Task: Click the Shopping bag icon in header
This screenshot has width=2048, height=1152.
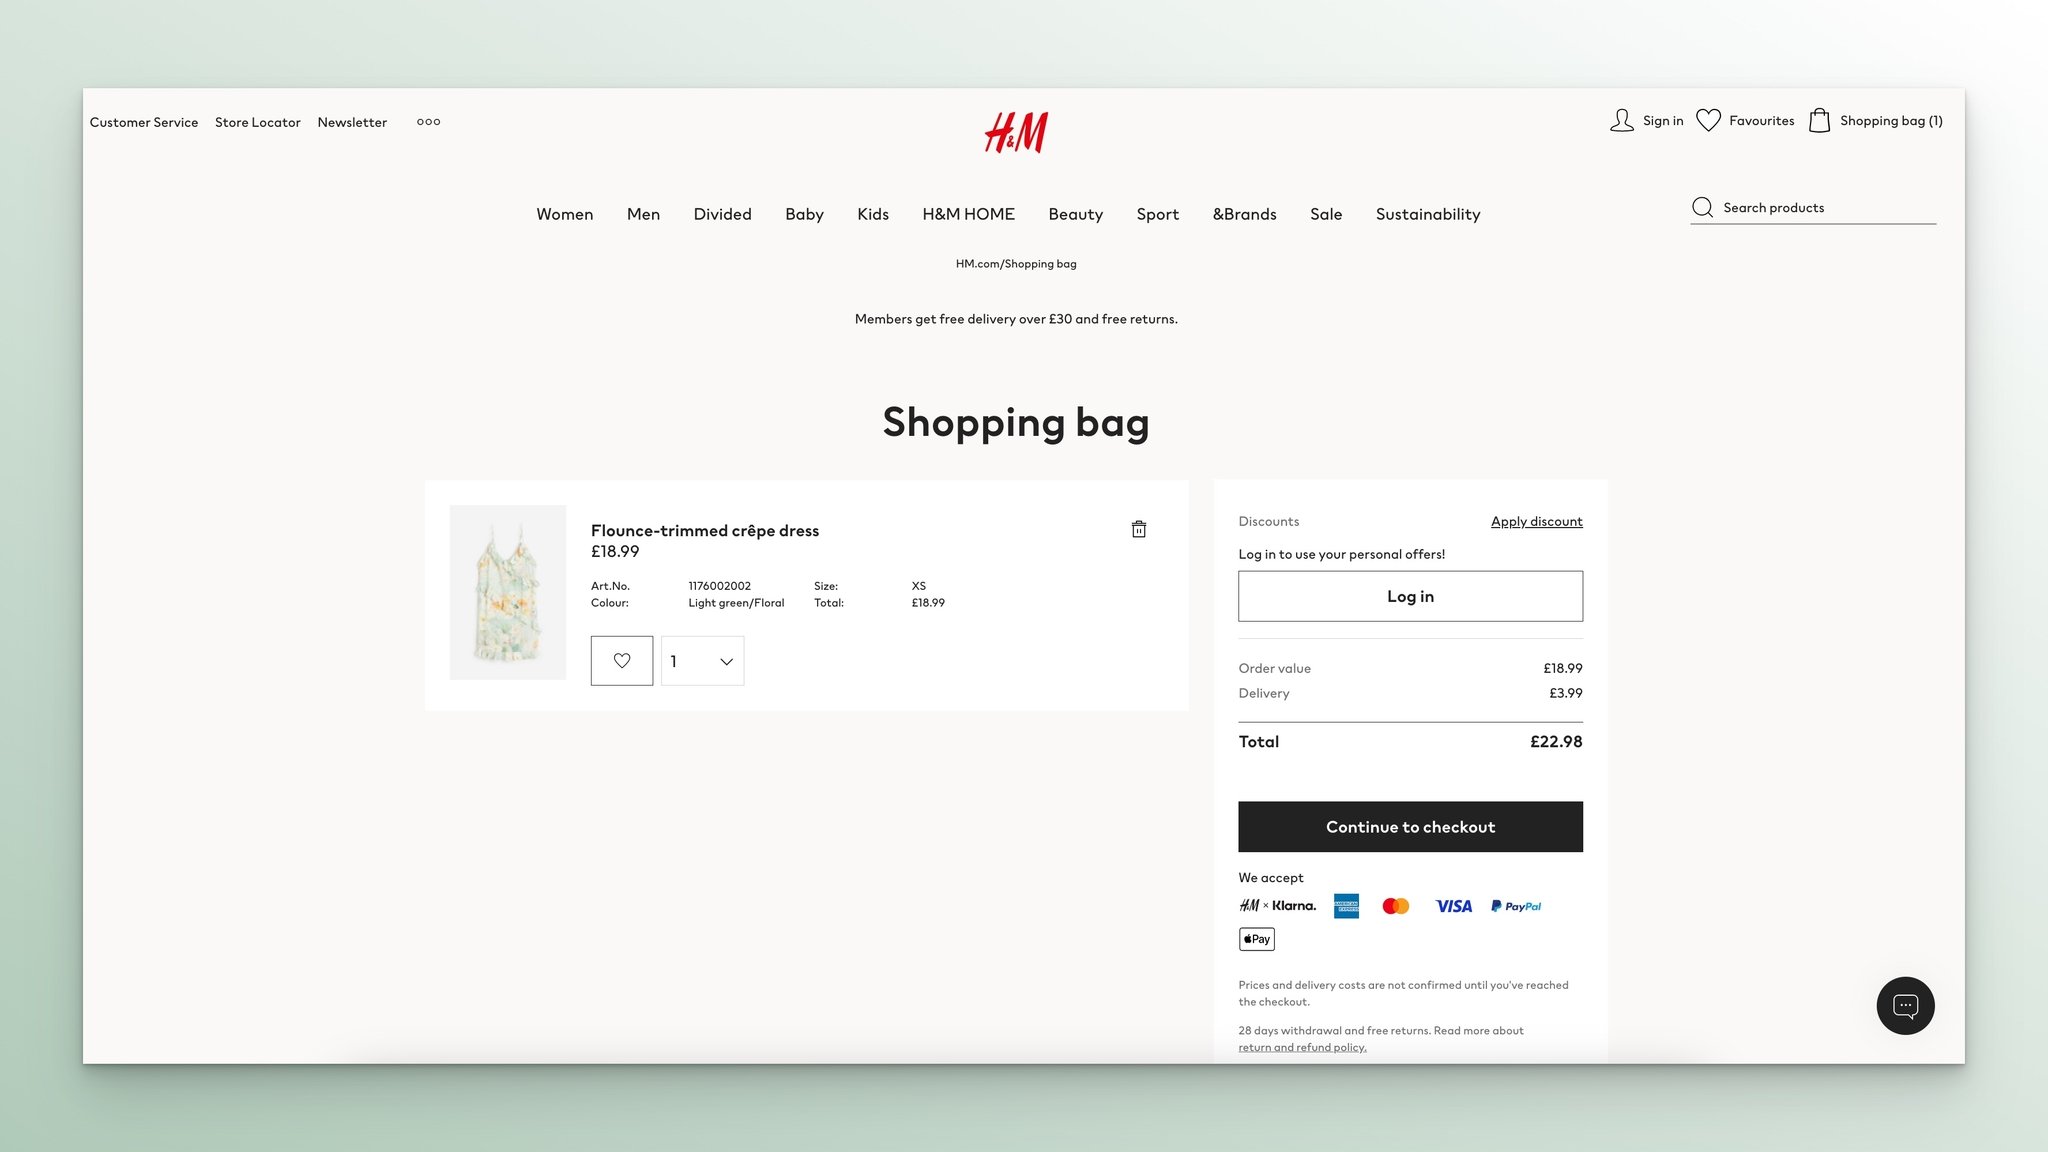Action: 1820,122
